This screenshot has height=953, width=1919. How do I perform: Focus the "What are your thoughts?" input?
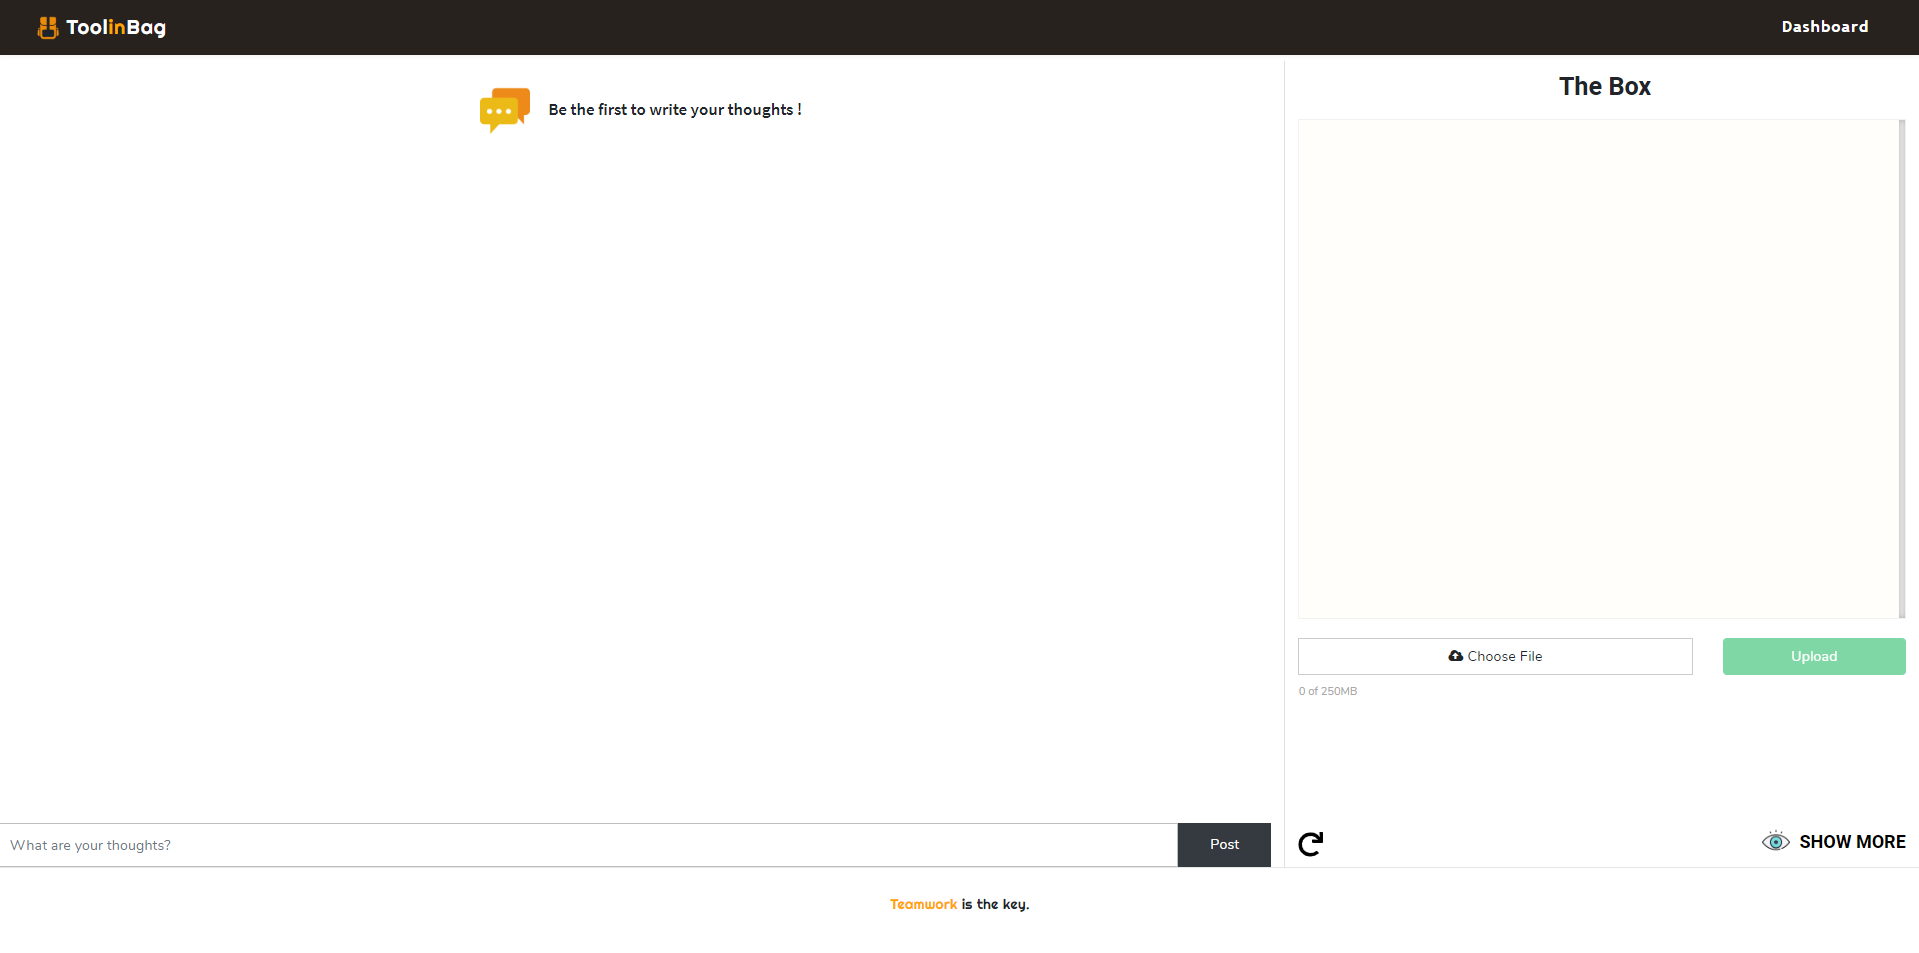pyautogui.click(x=589, y=845)
